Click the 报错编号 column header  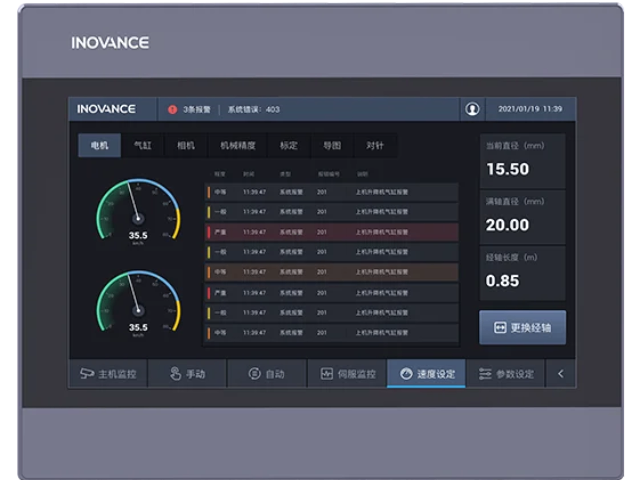(x=329, y=174)
